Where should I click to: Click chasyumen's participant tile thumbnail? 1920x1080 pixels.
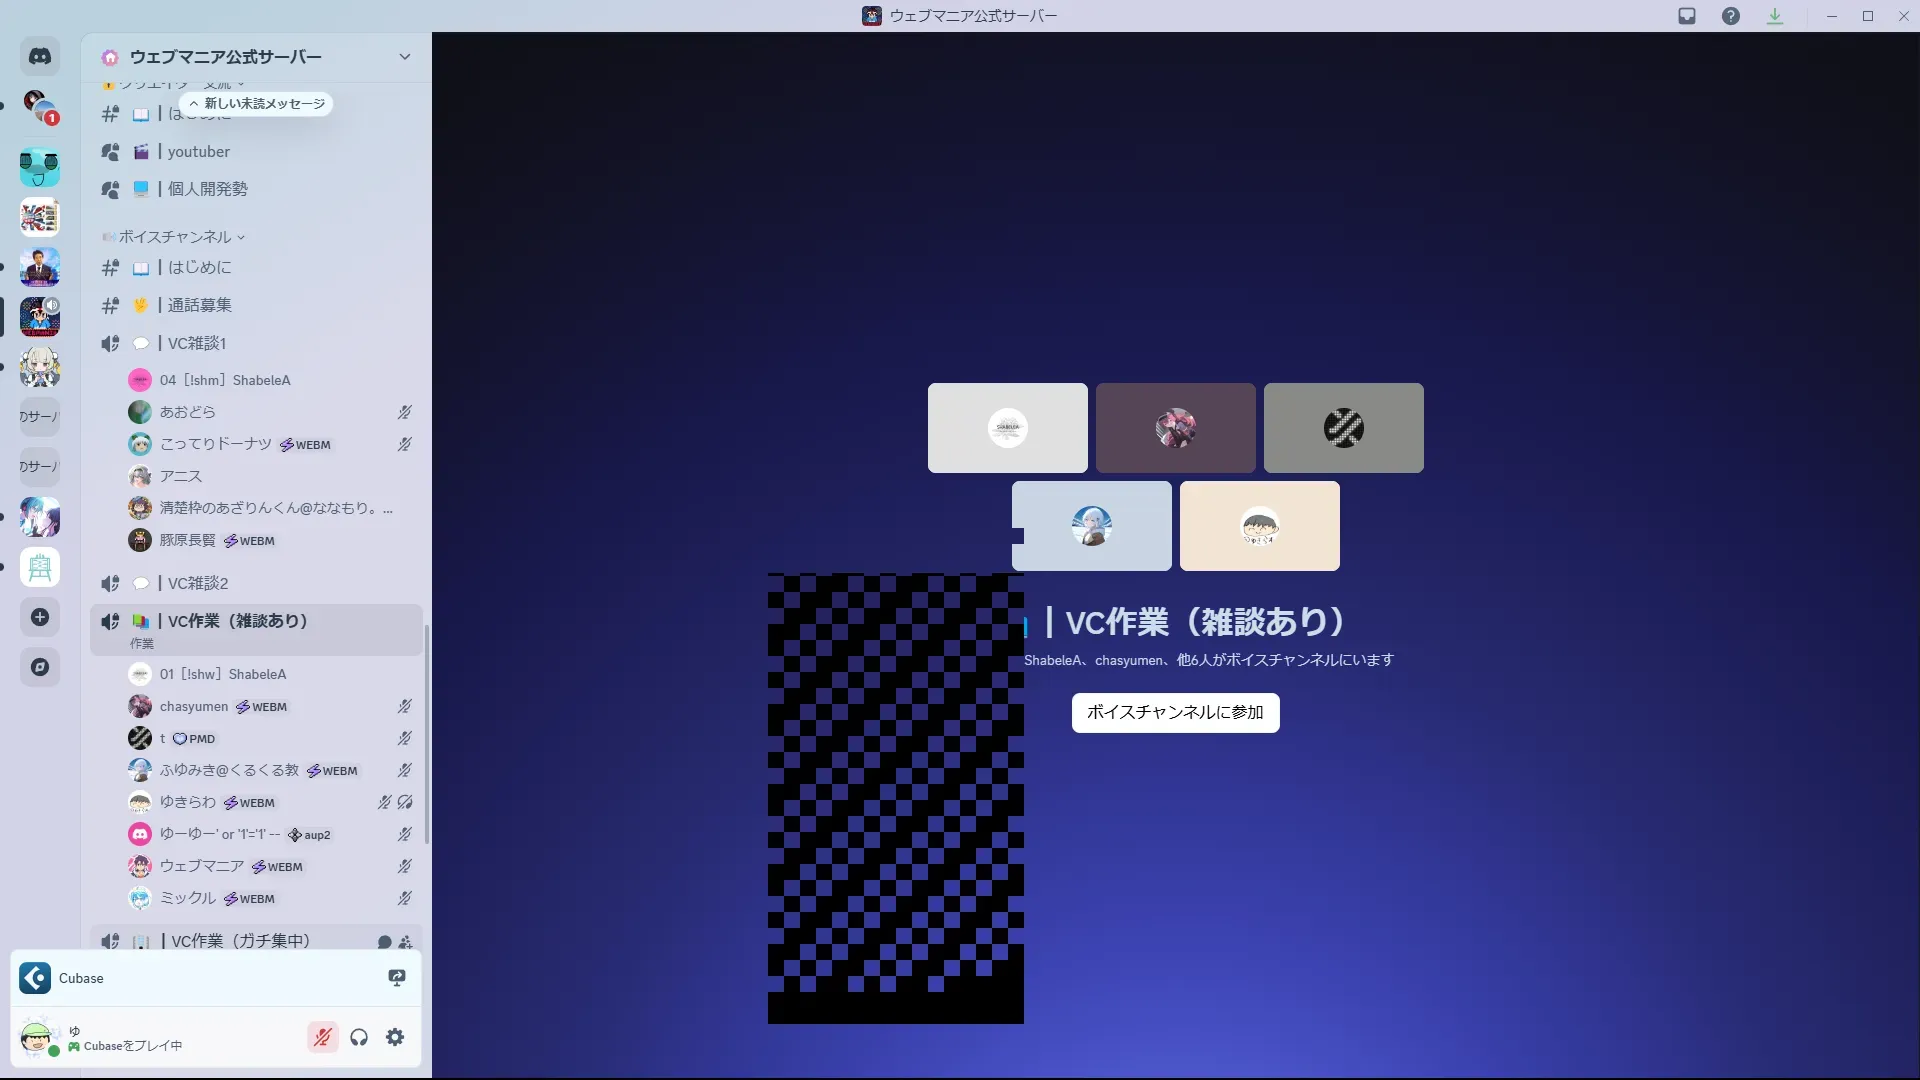[1175, 428]
